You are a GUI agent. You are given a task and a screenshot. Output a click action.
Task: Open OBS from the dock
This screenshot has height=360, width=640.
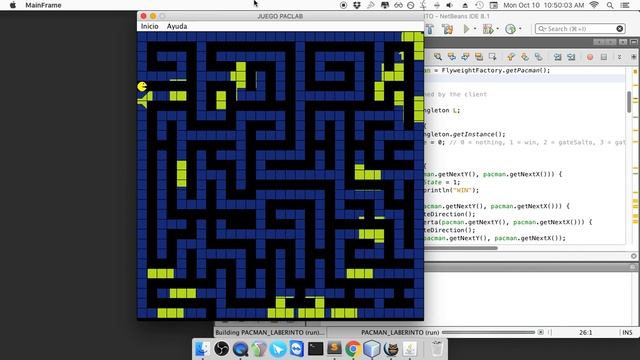(222, 349)
